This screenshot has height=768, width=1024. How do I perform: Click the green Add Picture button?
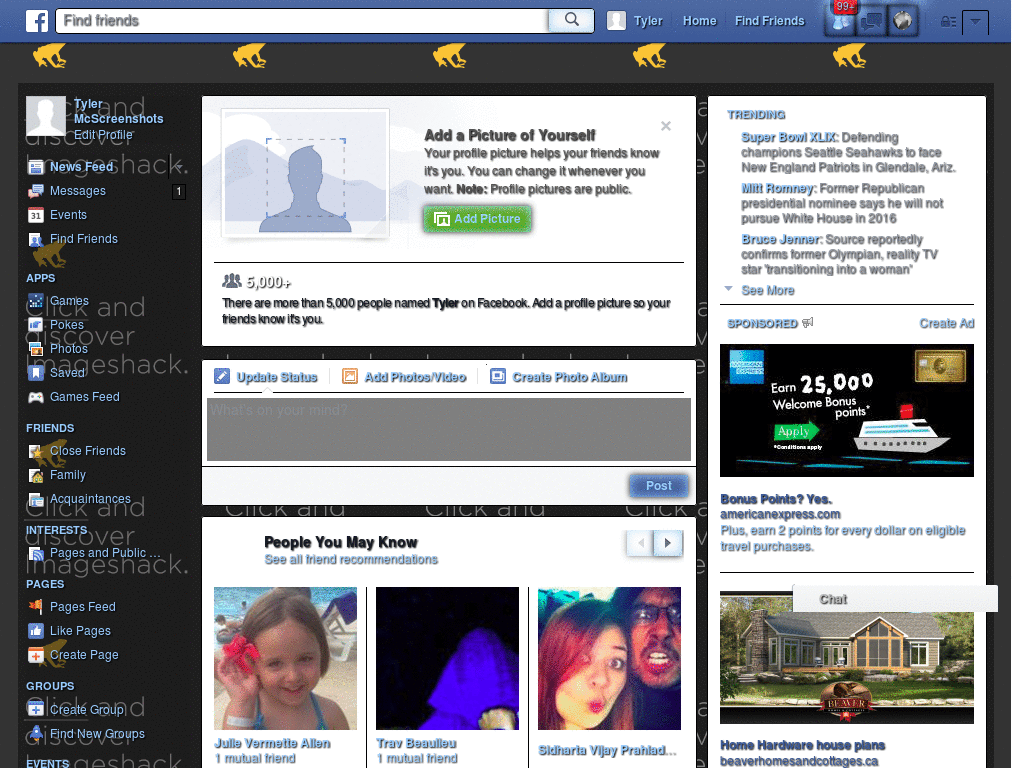point(477,219)
